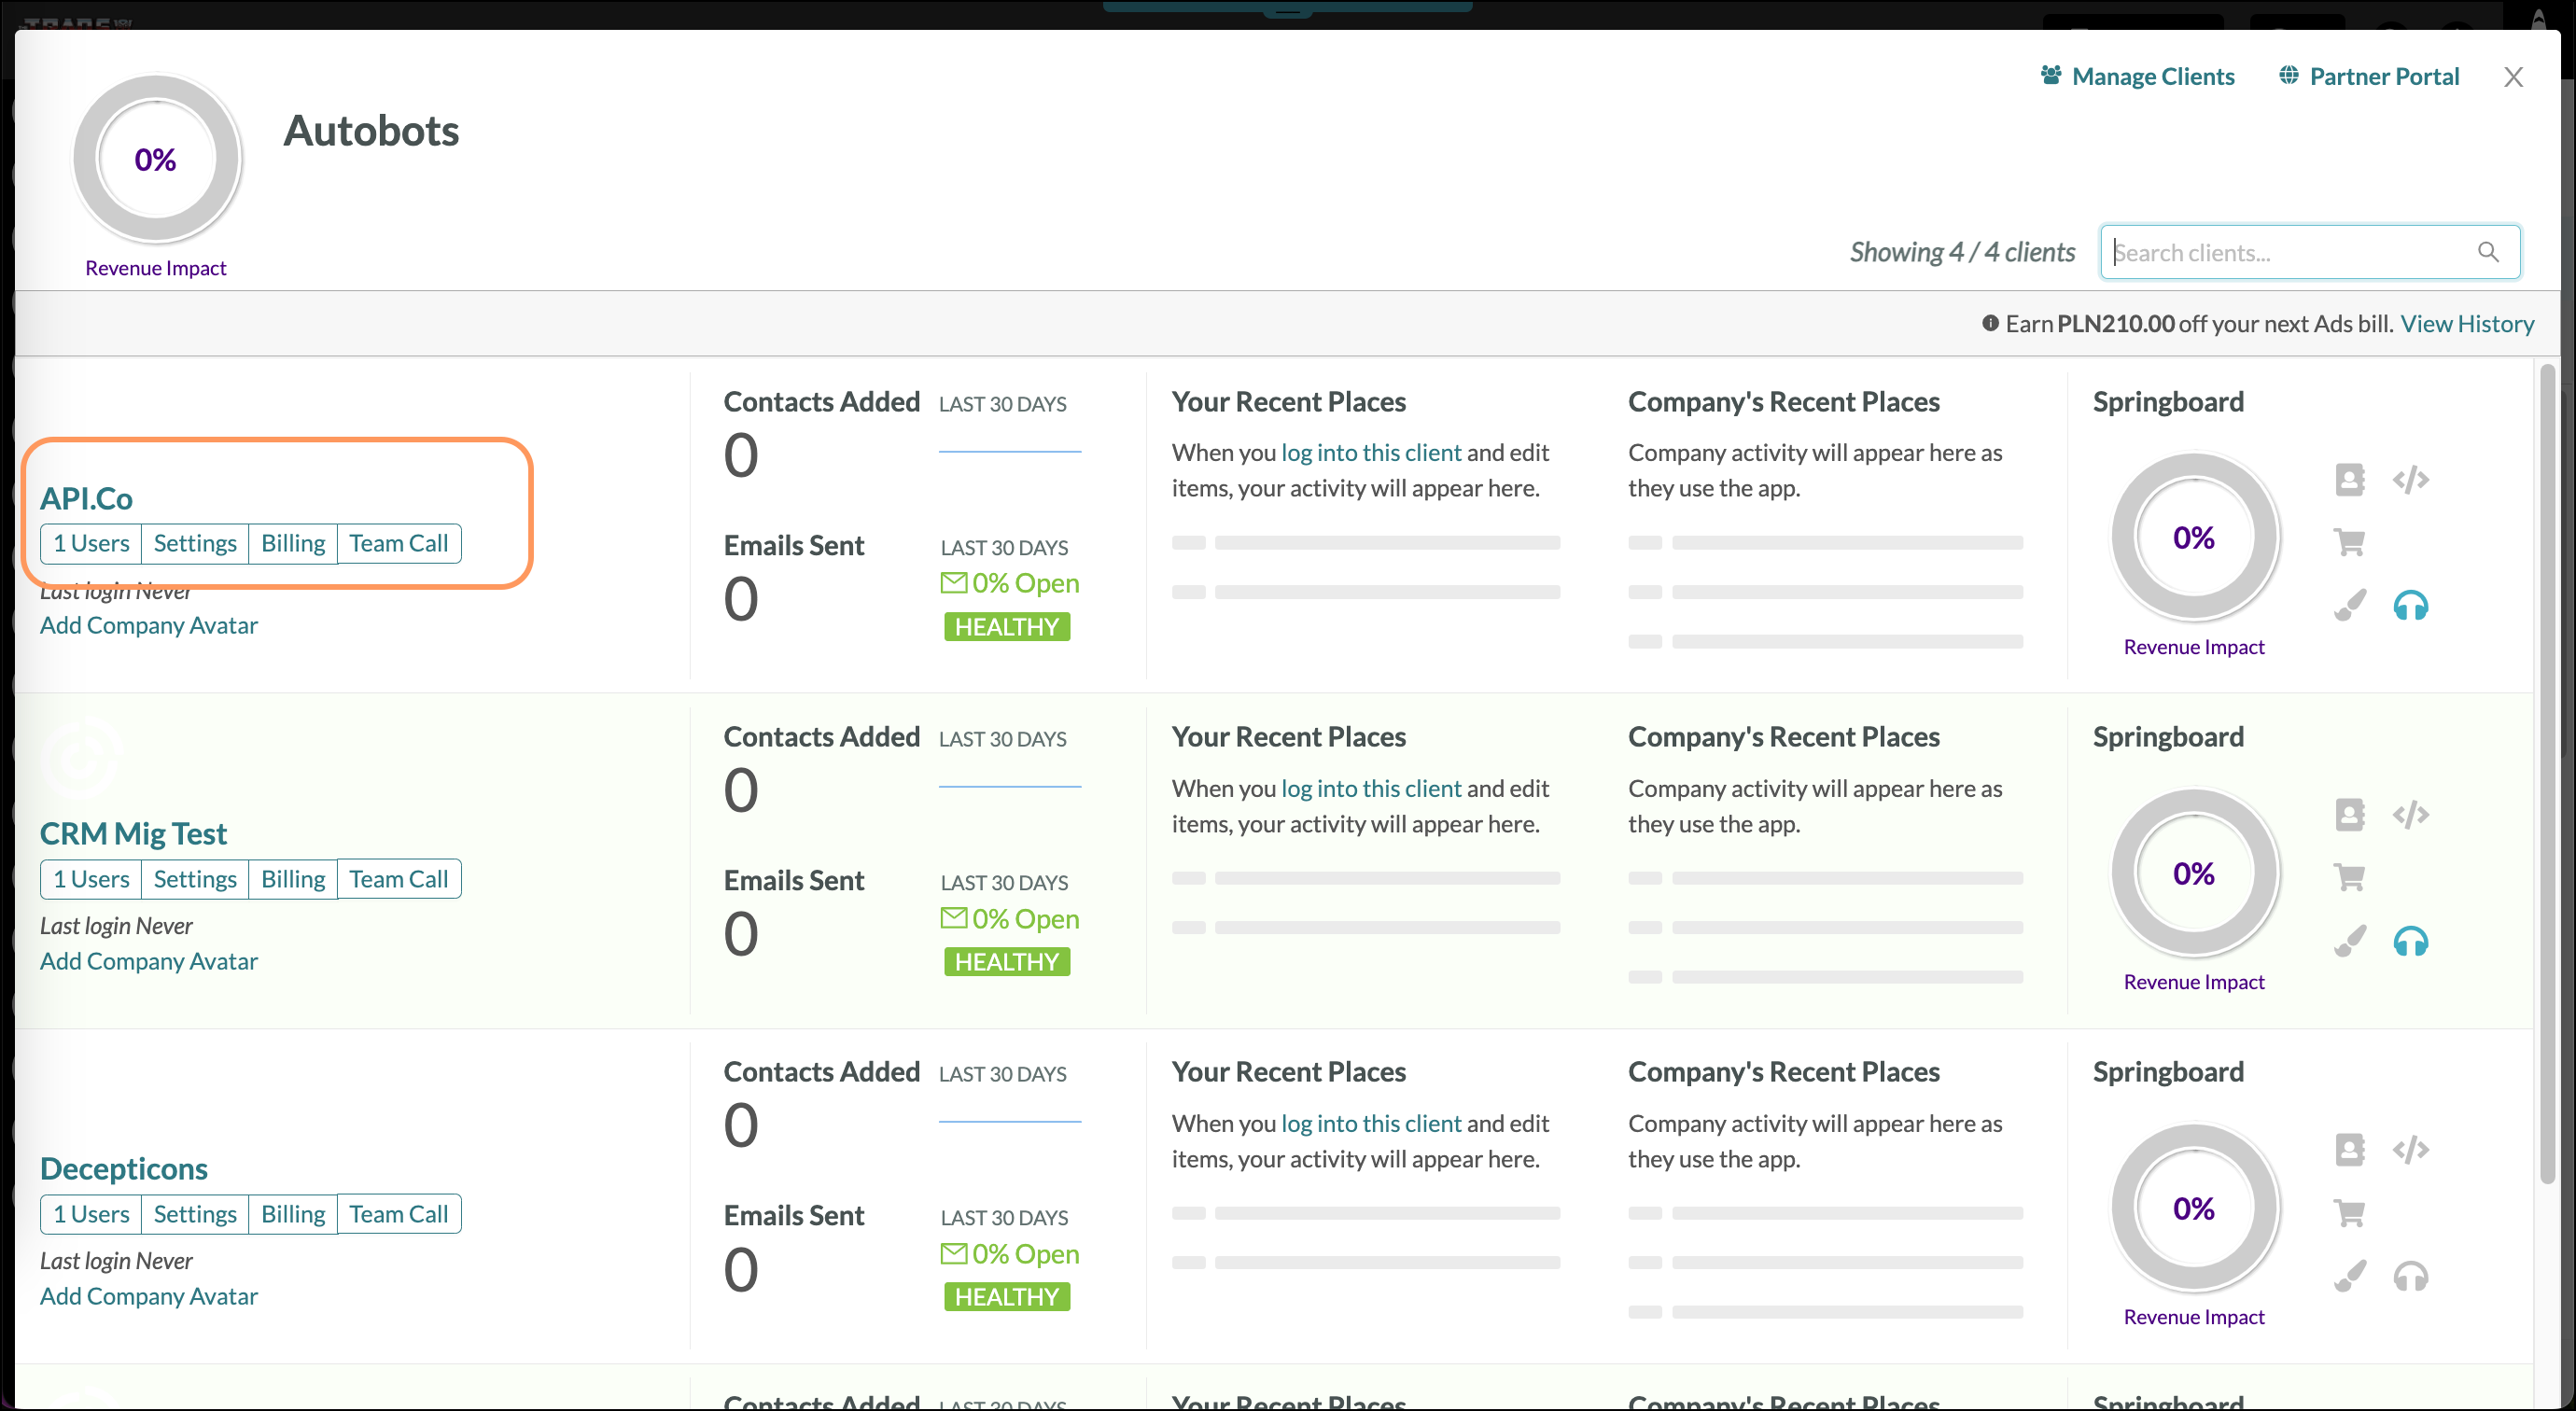Image resolution: width=2576 pixels, height=1411 pixels.
Task: Open Billing tab for API.Co
Action: pos(293,543)
